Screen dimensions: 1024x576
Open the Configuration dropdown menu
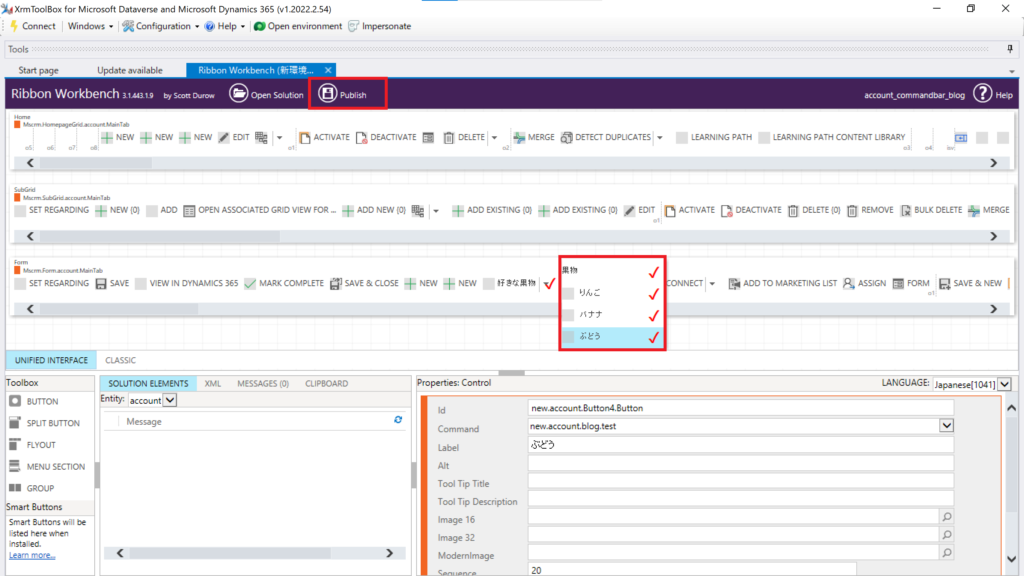(161, 26)
